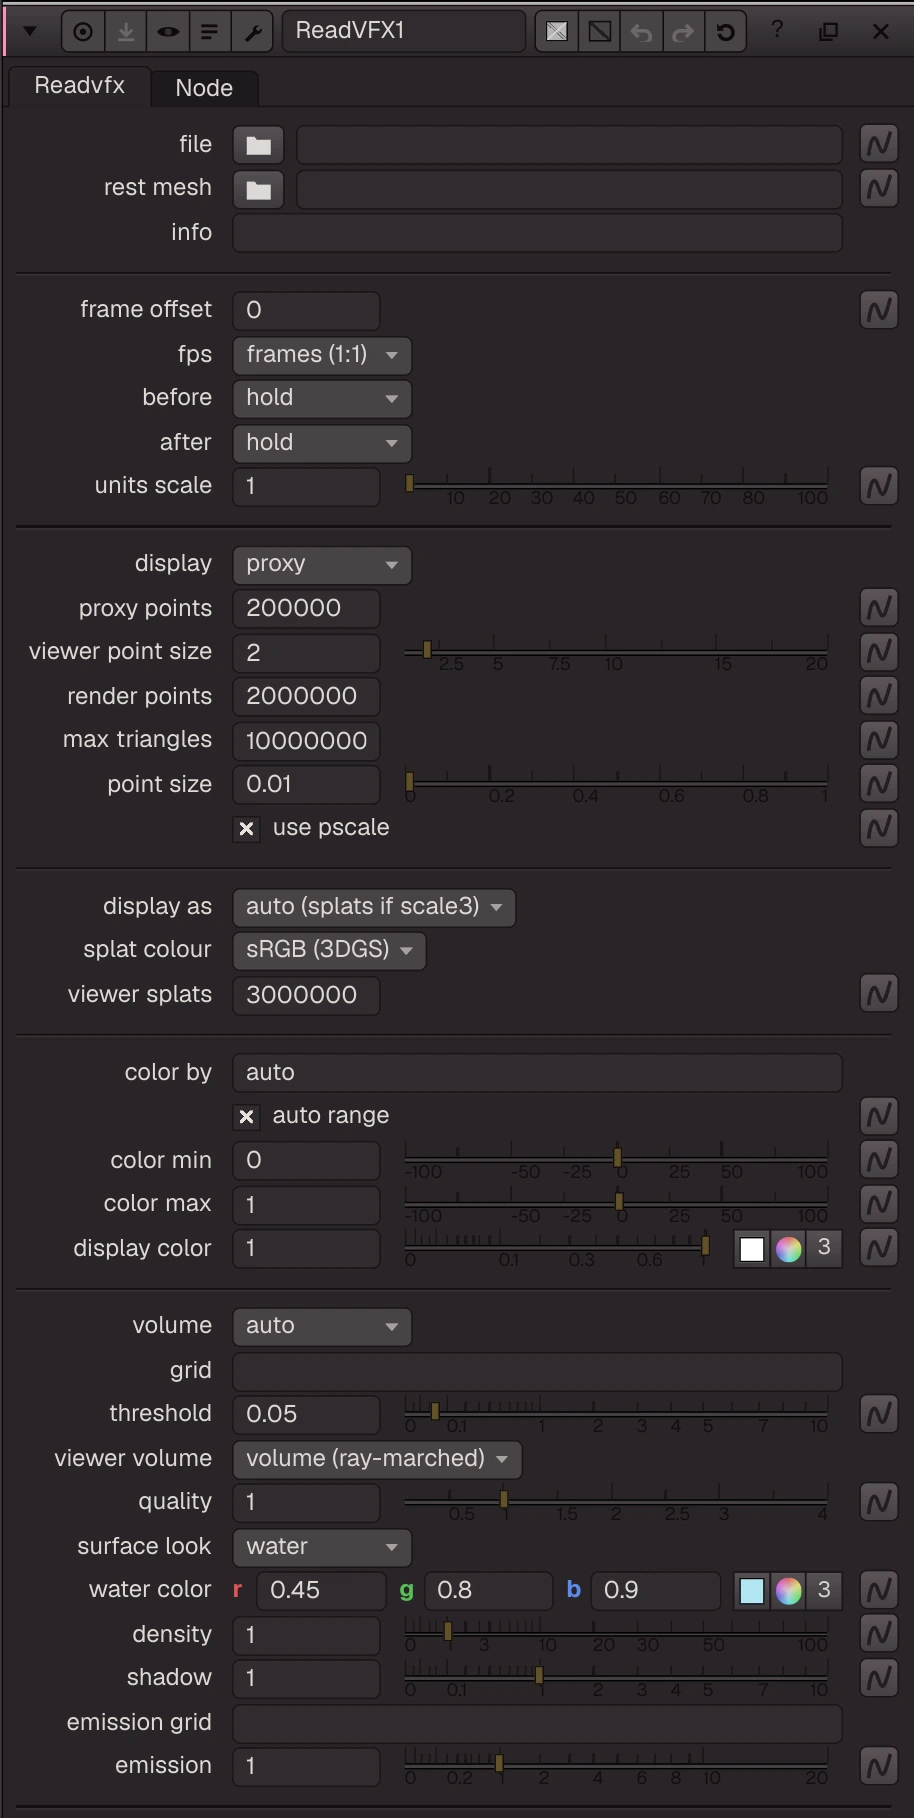The width and height of the screenshot is (914, 1818).
Task: Click the ReadVFX1 node name field
Action: [404, 31]
